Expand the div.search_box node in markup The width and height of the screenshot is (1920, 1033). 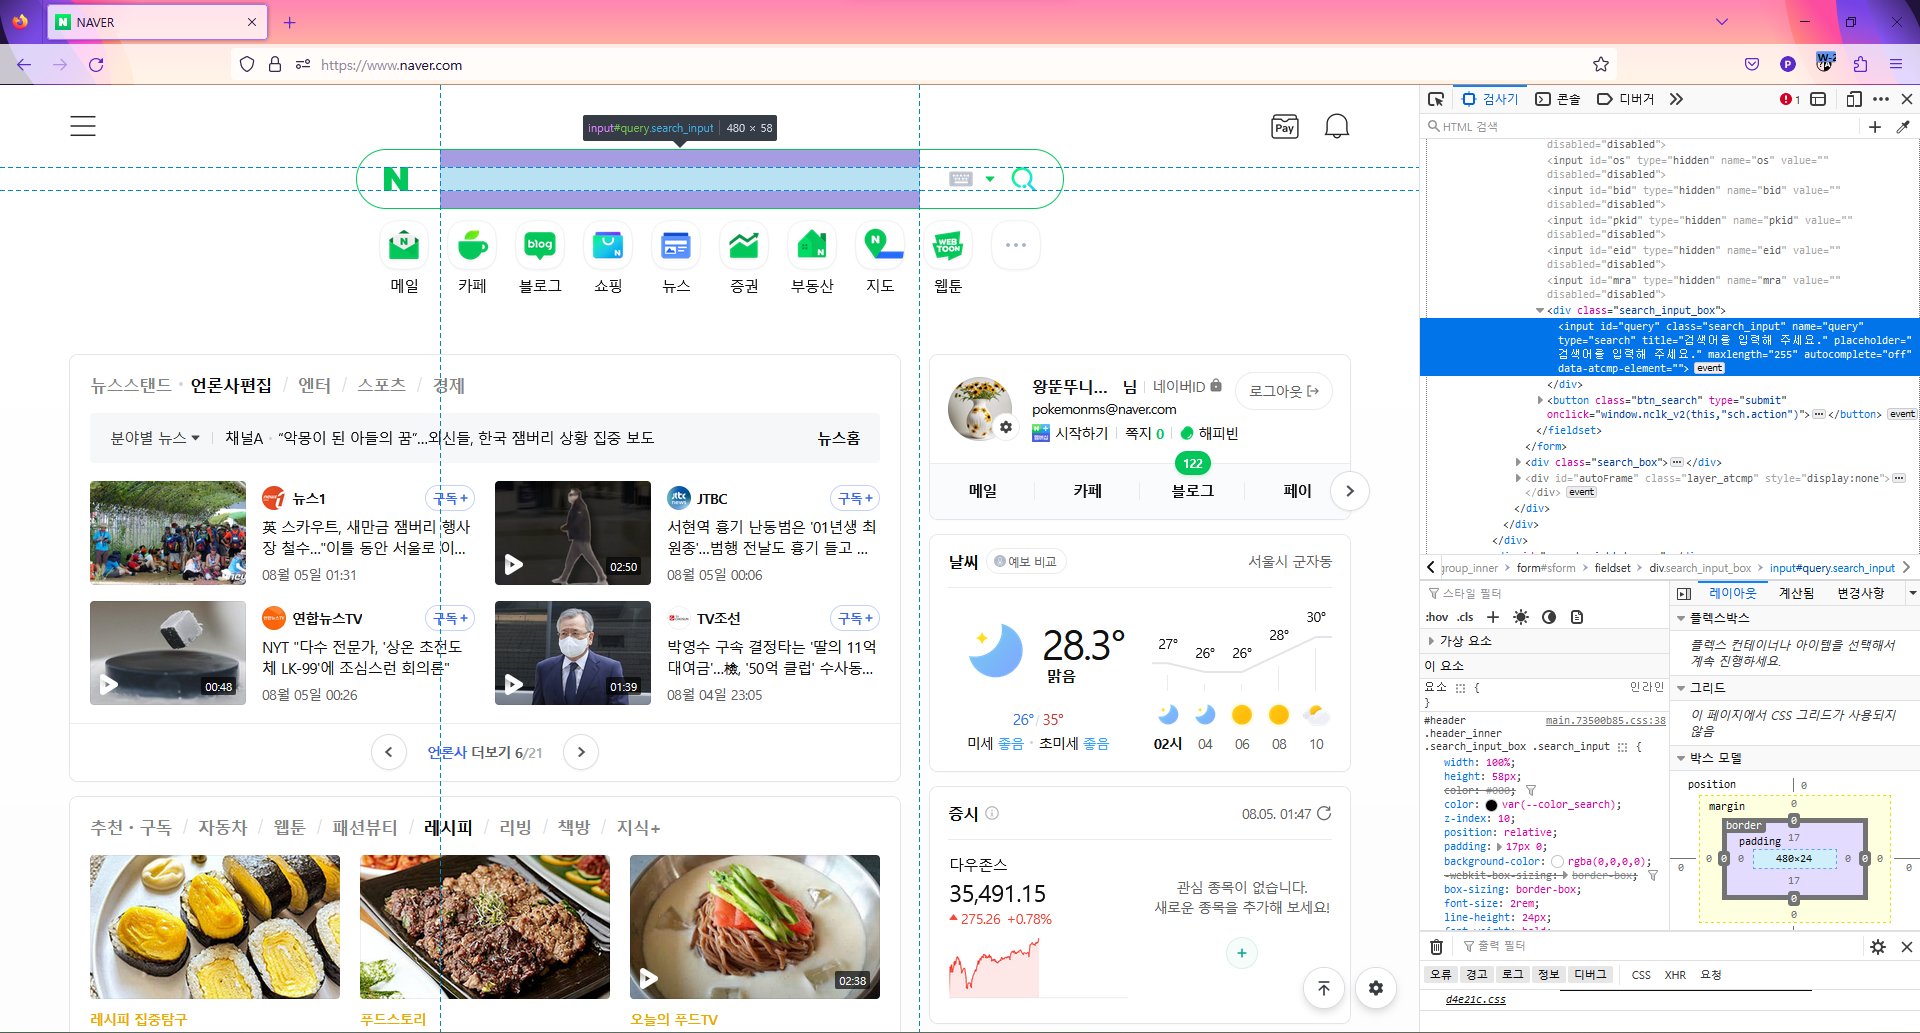(1518, 462)
